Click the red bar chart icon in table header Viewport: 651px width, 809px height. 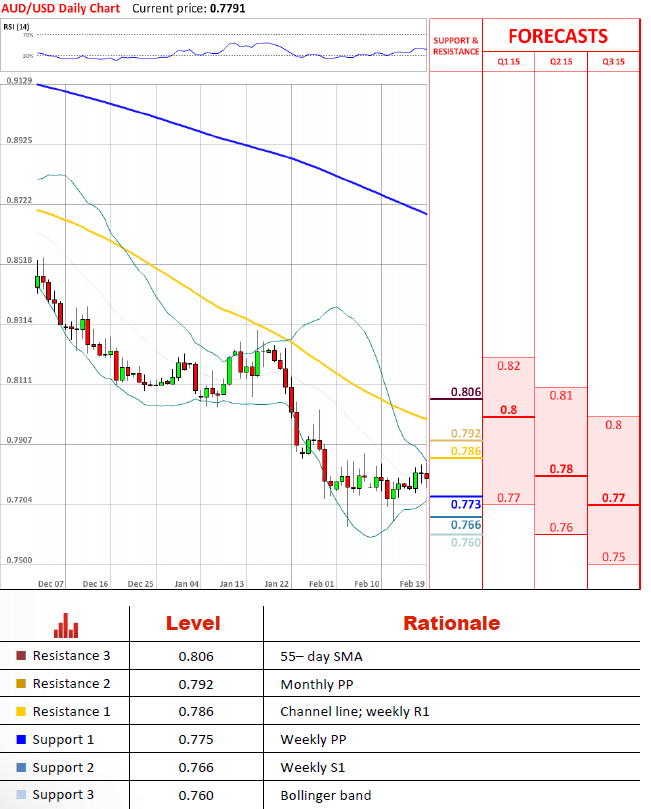66,625
